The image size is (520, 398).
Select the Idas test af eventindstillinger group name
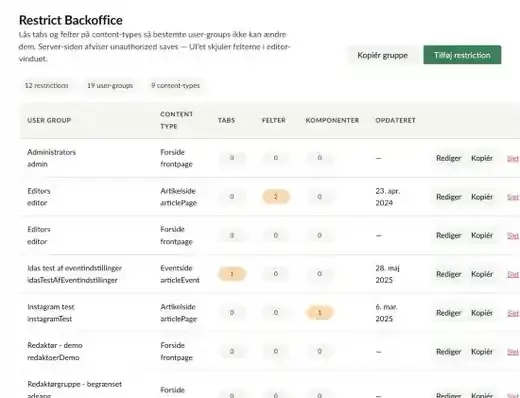click(75, 268)
